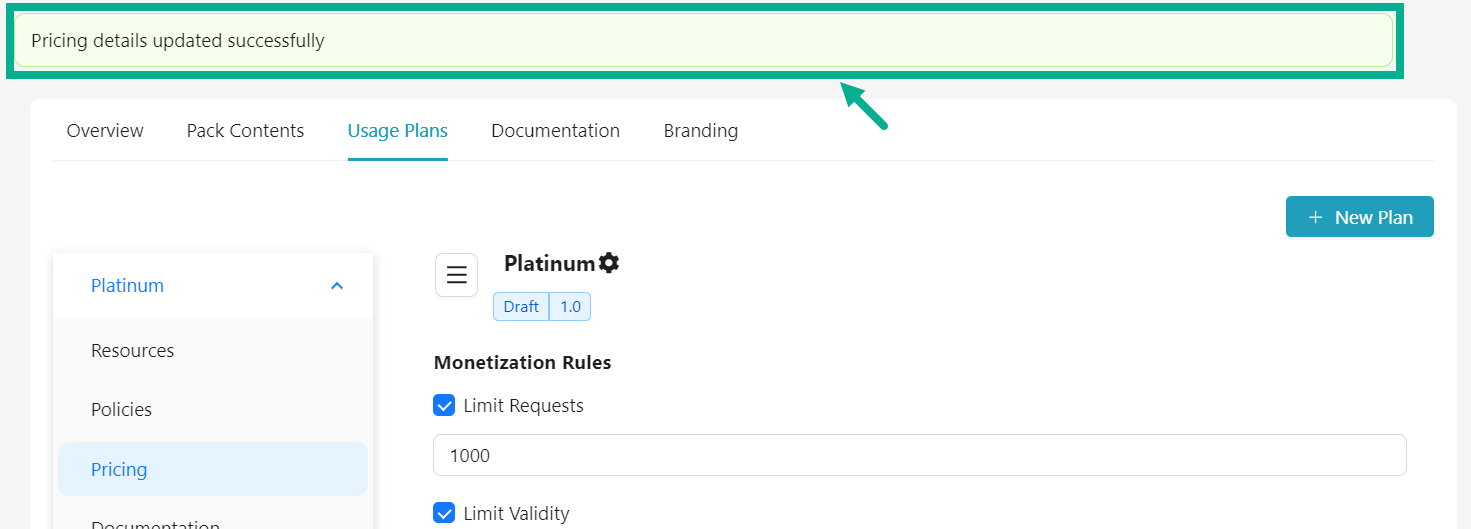The width and height of the screenshot is (1471, 529).
Task: Click the plus icon on New Plan
Action: point(1315,217)
